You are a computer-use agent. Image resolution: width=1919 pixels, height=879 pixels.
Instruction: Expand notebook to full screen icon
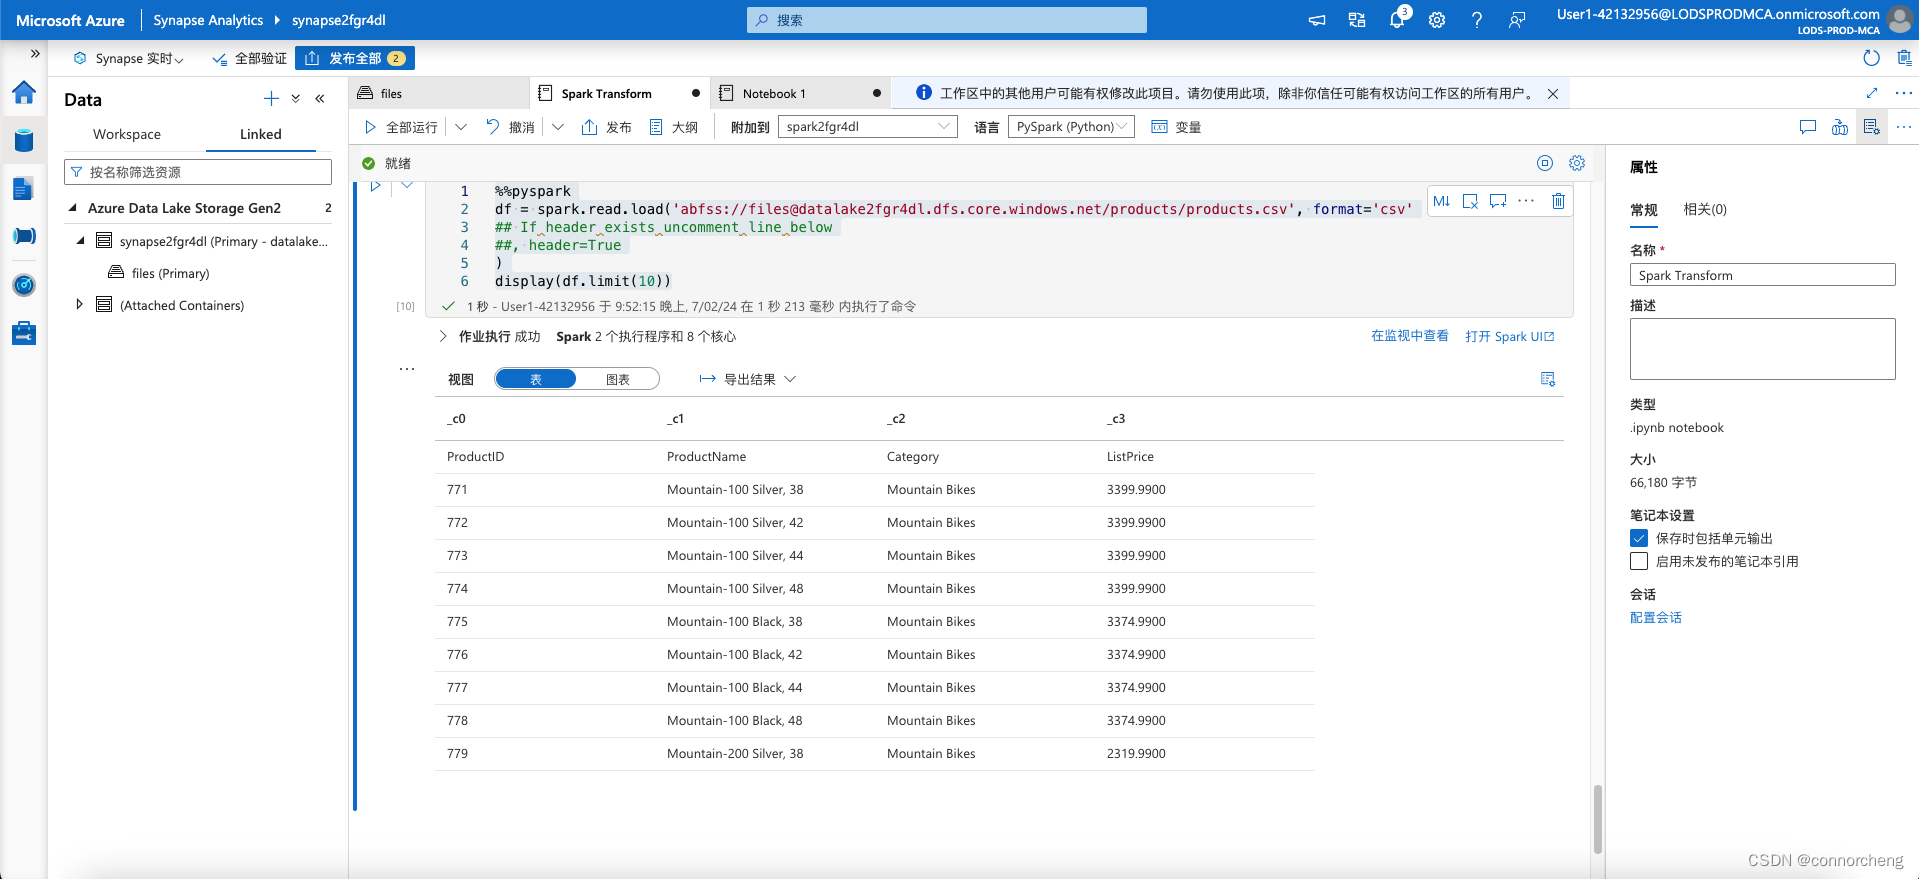1872,93
